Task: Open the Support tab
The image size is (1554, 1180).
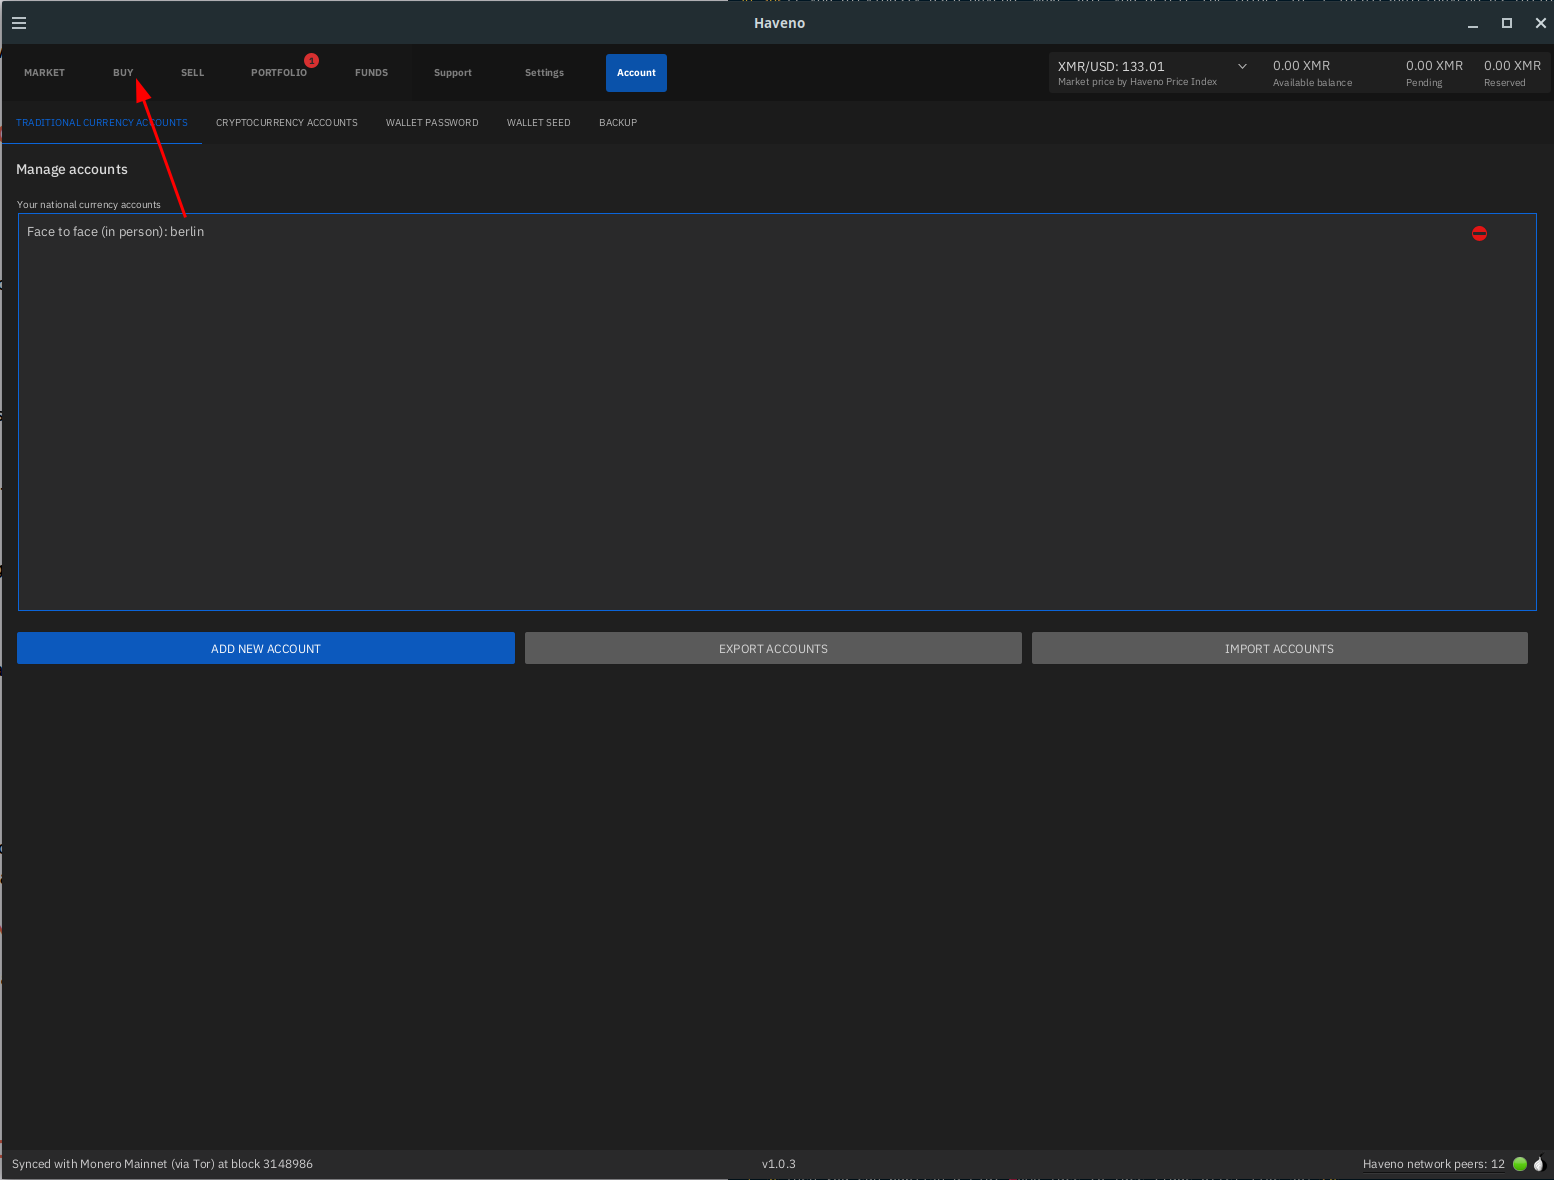Action: pos(452,73)
